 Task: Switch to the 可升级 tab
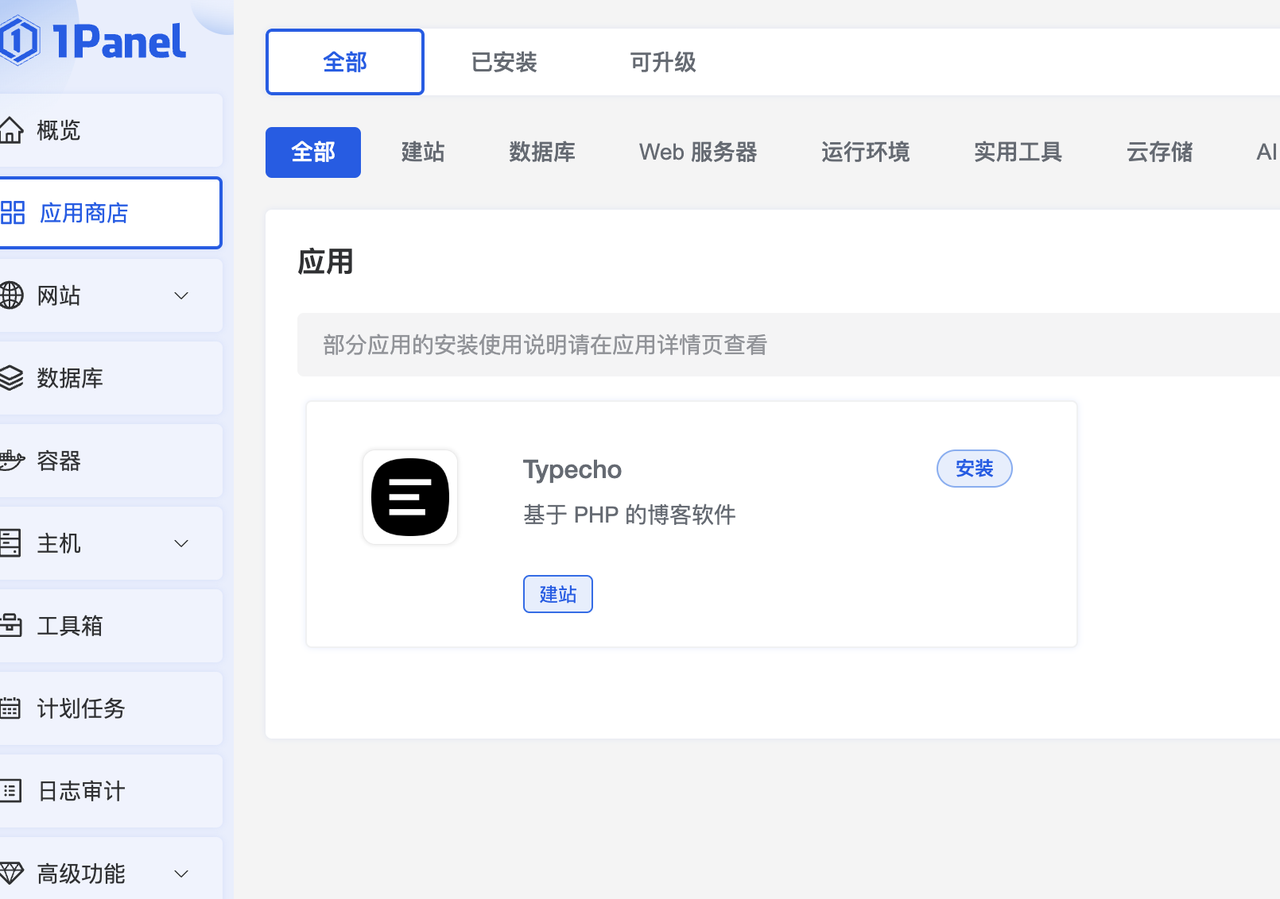[662, 62]
